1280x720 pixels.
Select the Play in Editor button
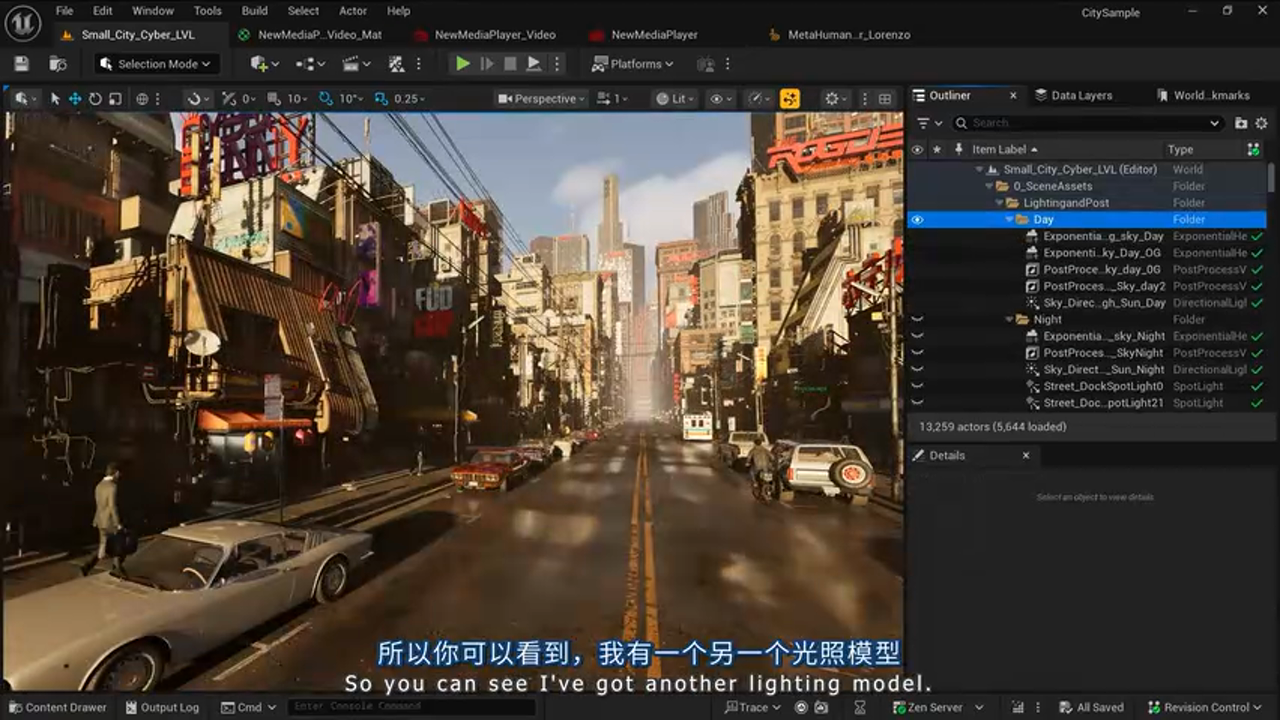click(461, 63)
